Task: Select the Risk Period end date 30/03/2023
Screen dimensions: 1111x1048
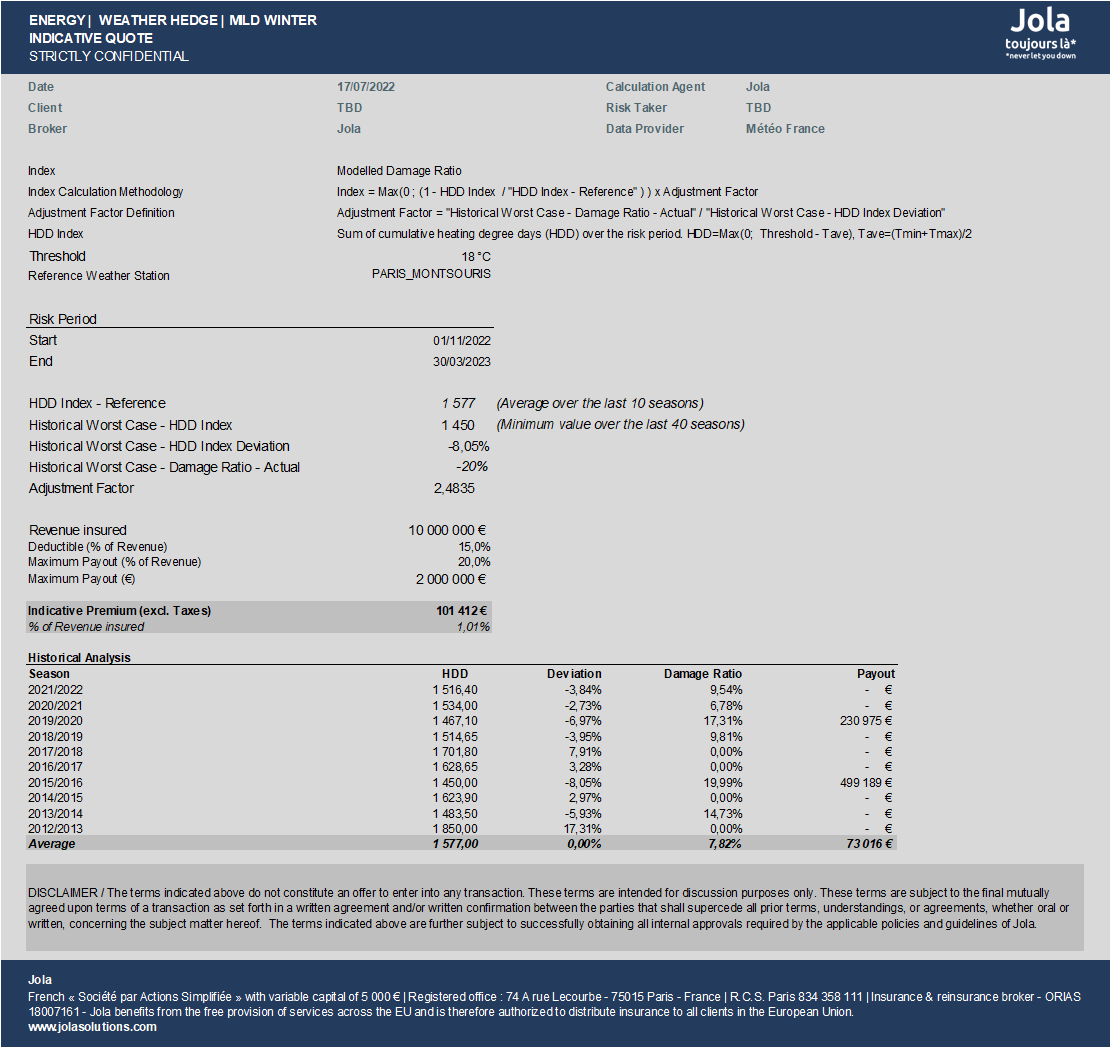Action: point(462,361)
